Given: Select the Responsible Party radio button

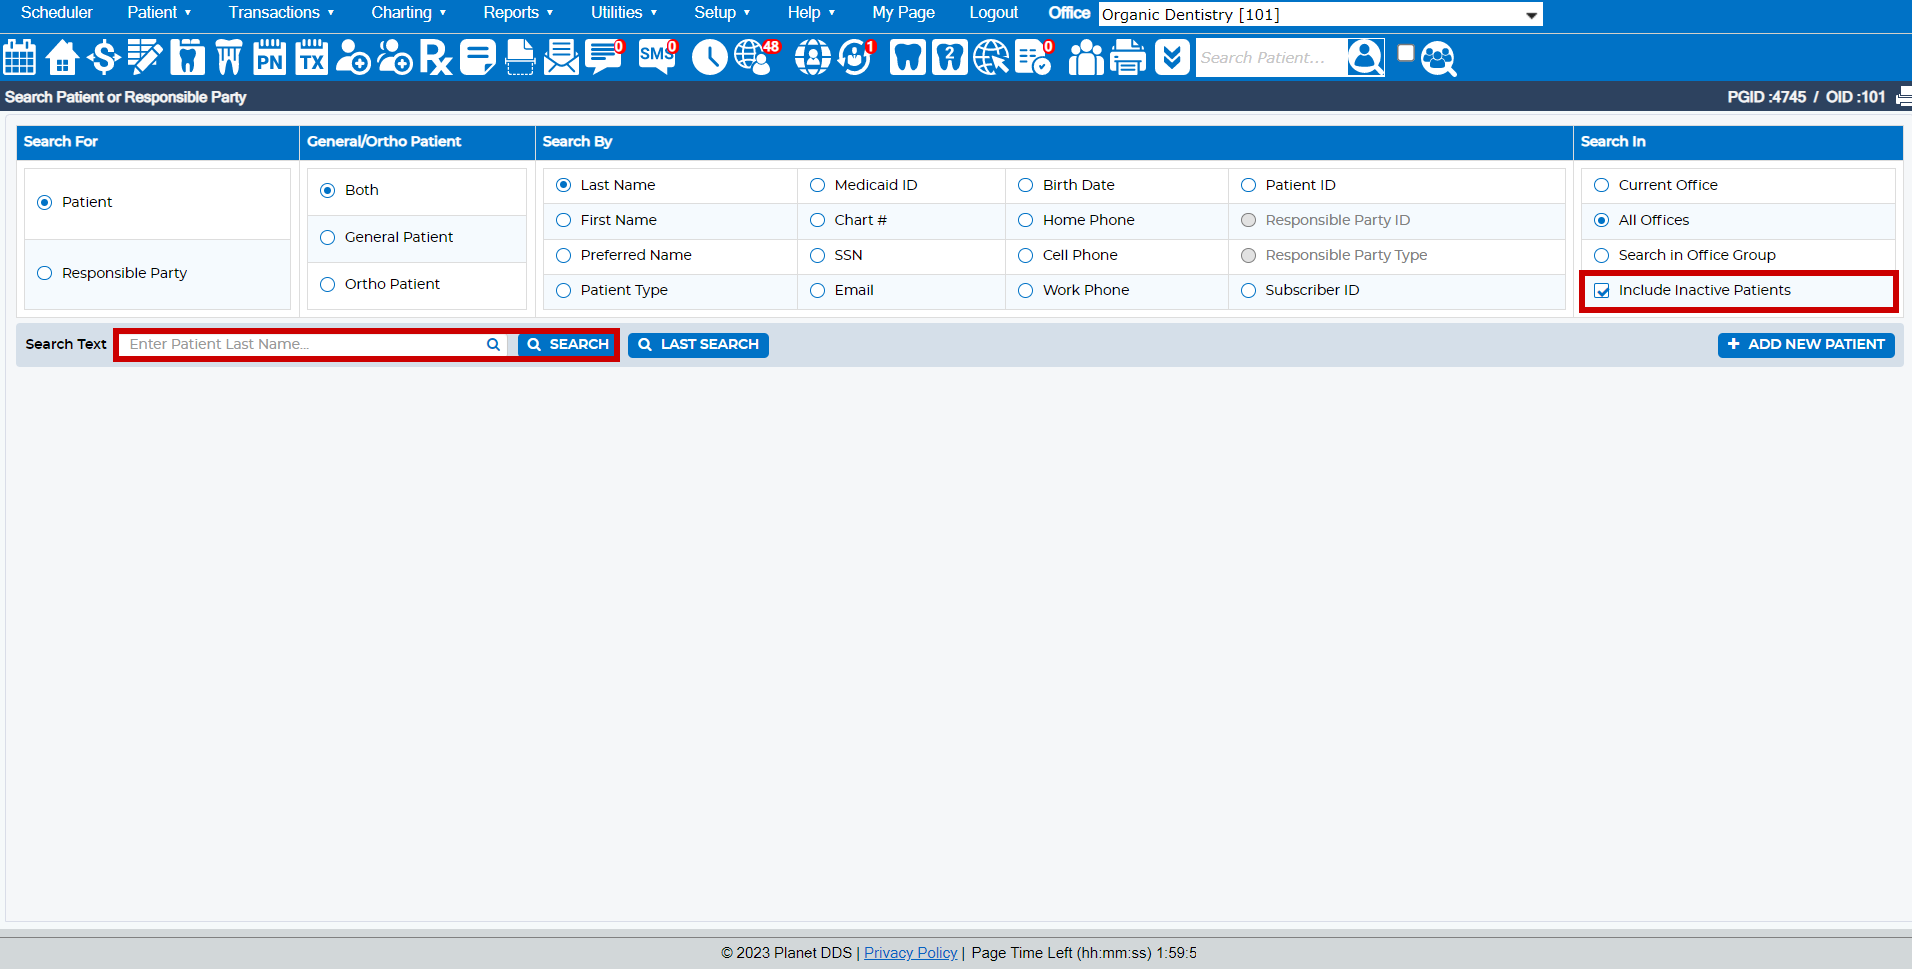Looking at the screenshot, I should [44, 273].
